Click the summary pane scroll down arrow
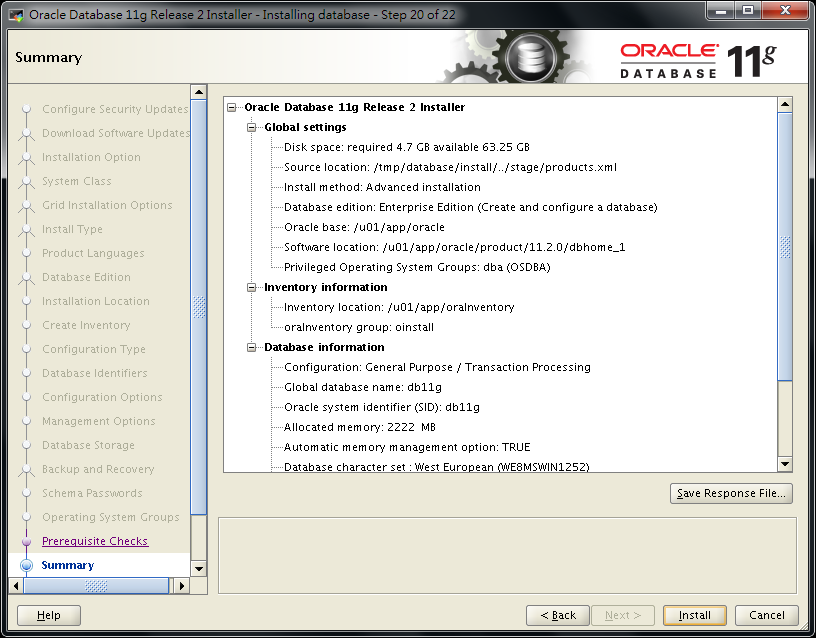816x638 pixels. pyautogui.click(x=785, y=464)
